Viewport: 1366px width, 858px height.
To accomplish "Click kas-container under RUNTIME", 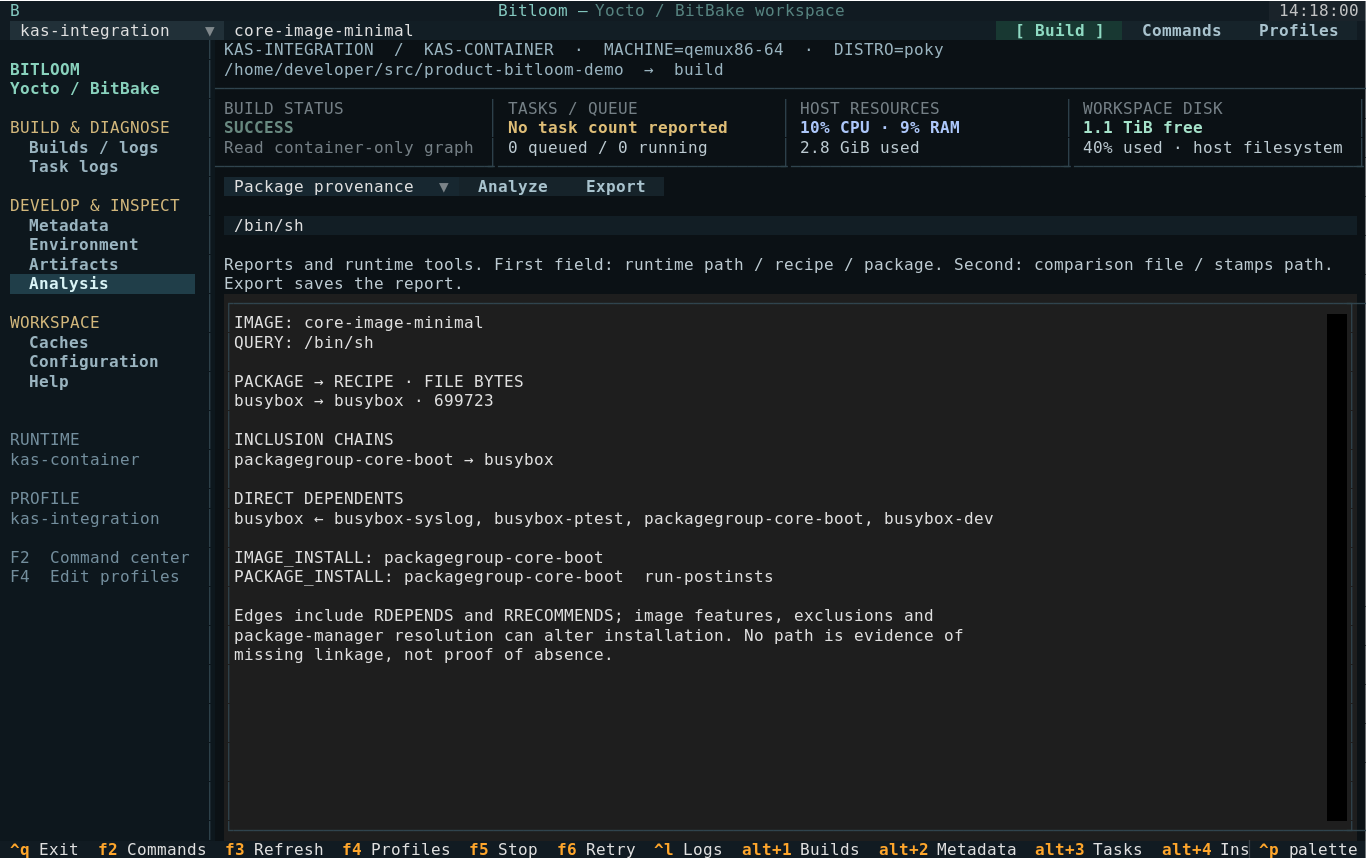I will (74, 460).
